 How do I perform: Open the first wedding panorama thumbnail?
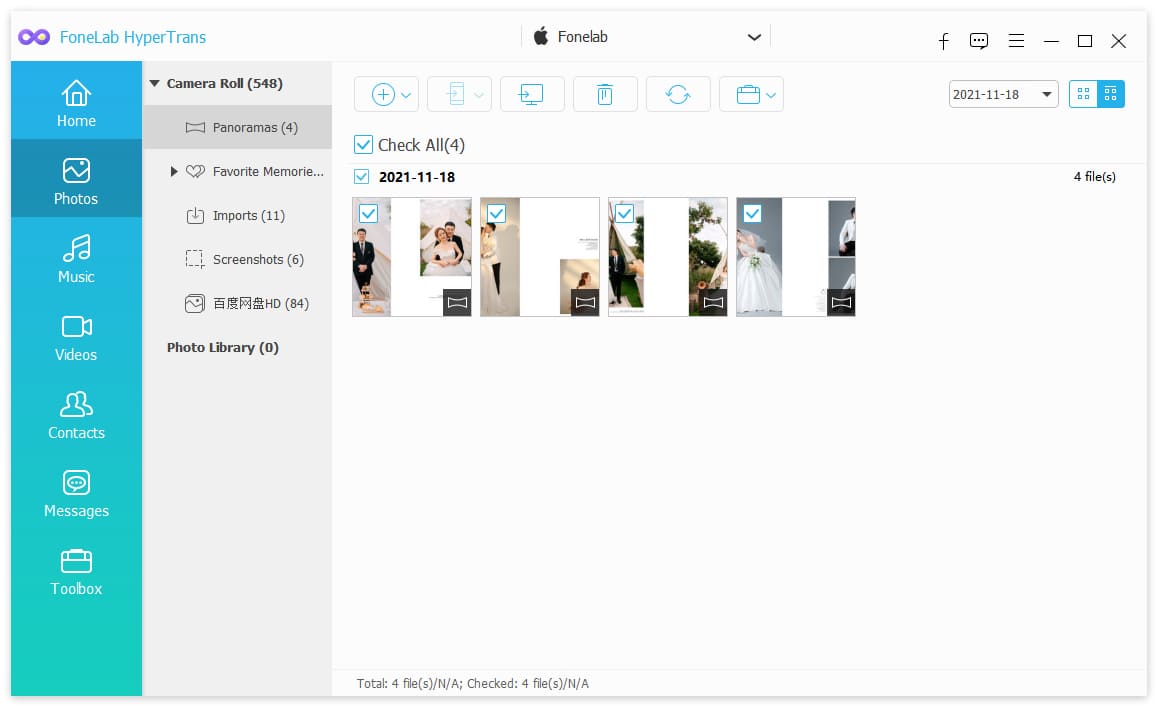412,257
